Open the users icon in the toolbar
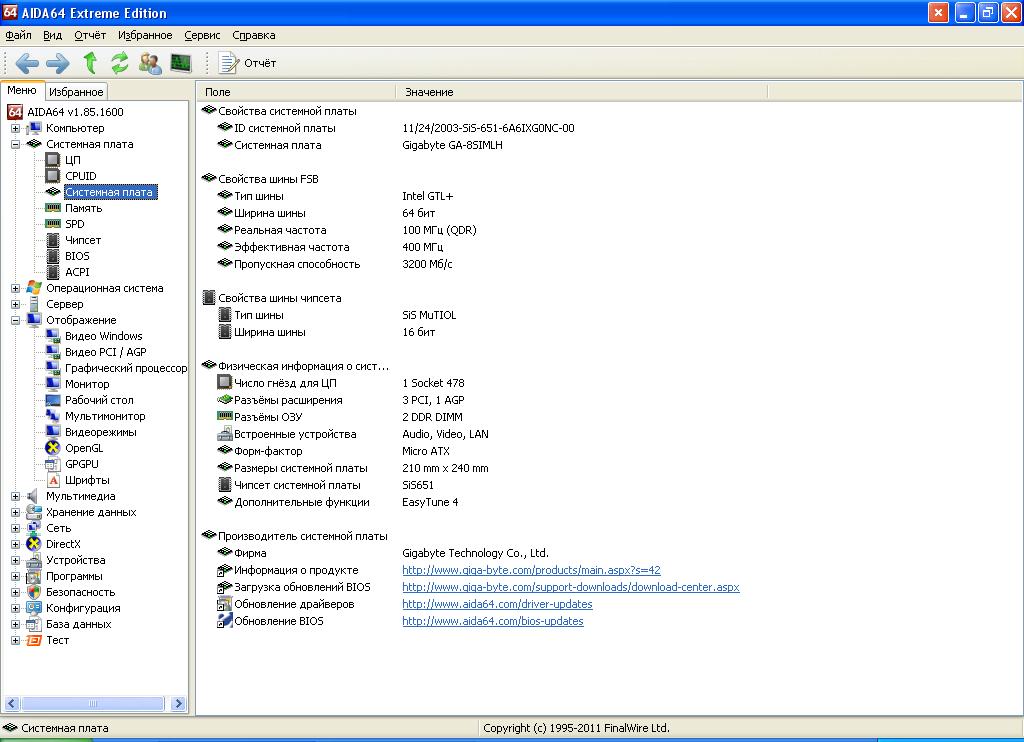 click(150, 63)
